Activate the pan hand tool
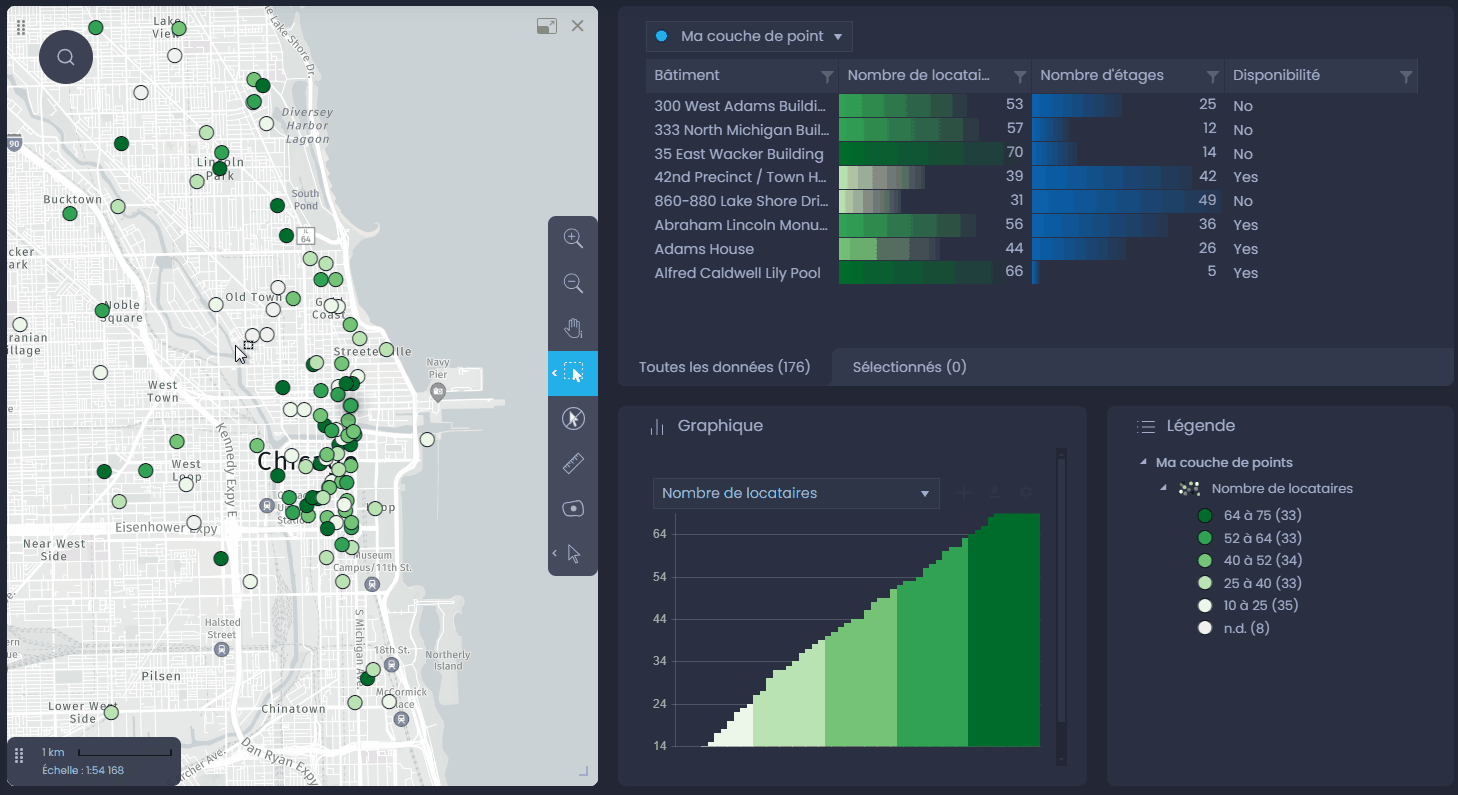Viewport: 1458px width, 795px height. 573,328
